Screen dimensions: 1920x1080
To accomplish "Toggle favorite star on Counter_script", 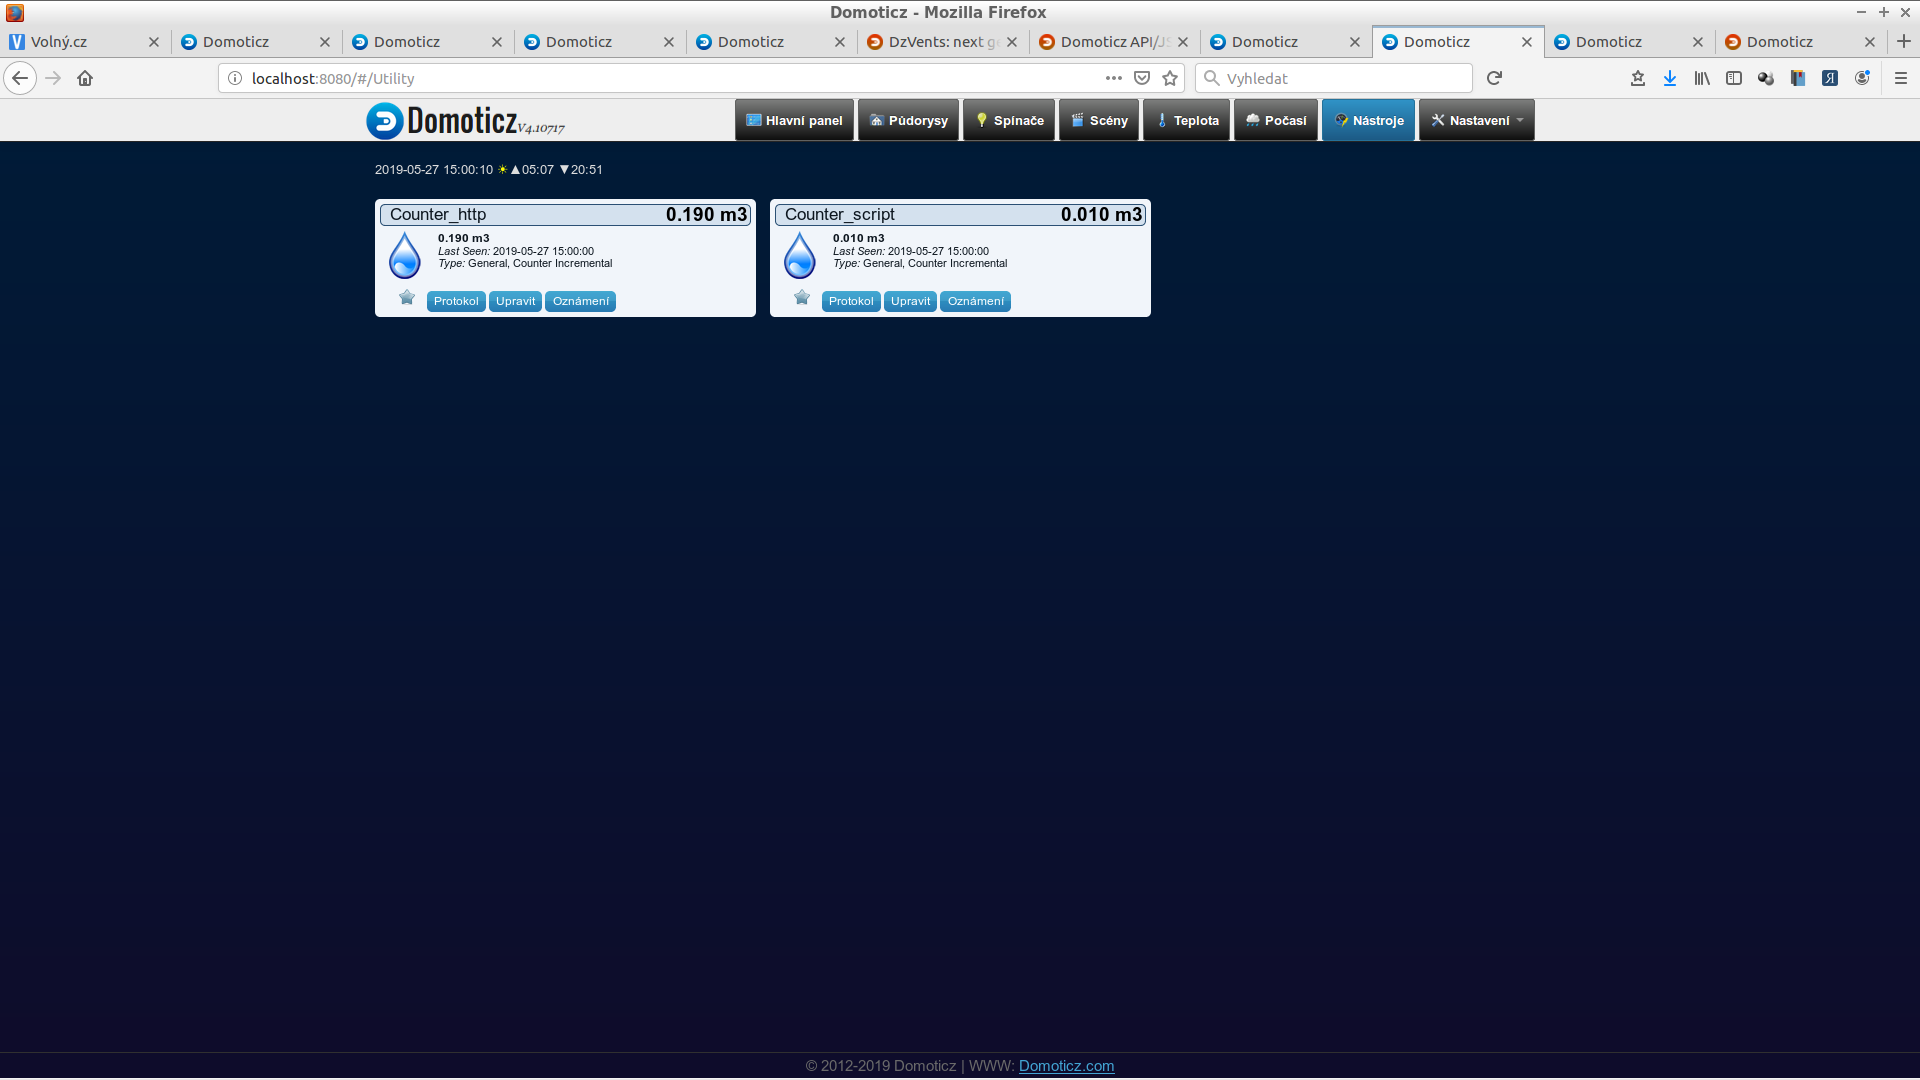I will pos(802,297).
